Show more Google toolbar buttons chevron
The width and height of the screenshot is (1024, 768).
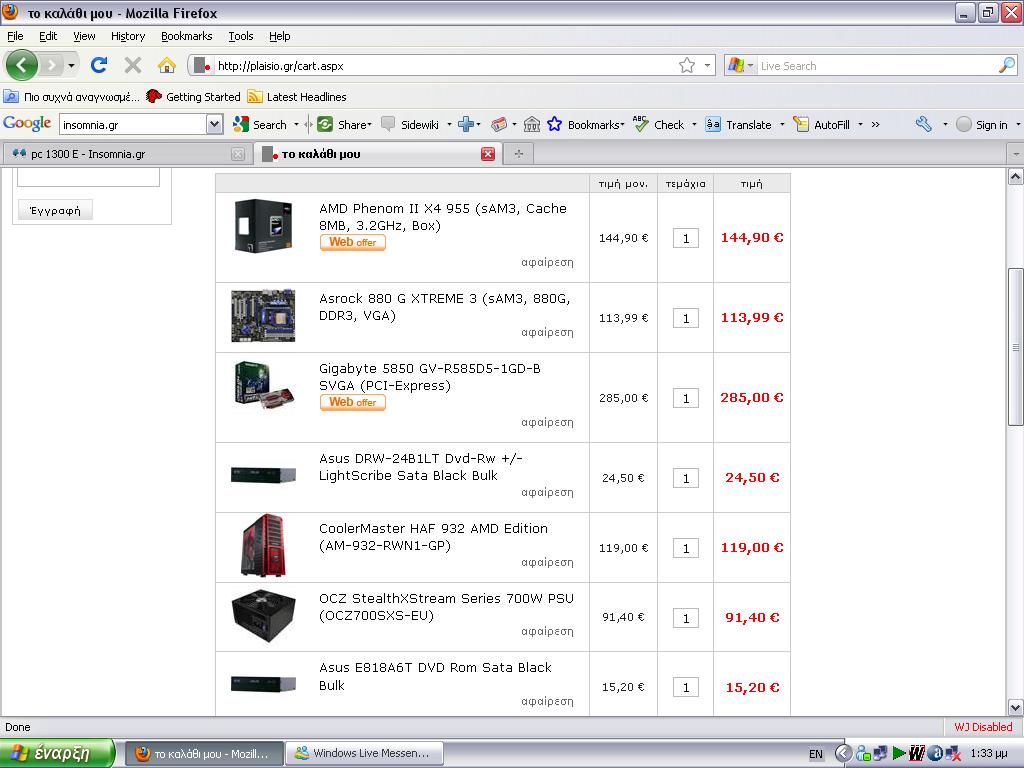point(875,124)
